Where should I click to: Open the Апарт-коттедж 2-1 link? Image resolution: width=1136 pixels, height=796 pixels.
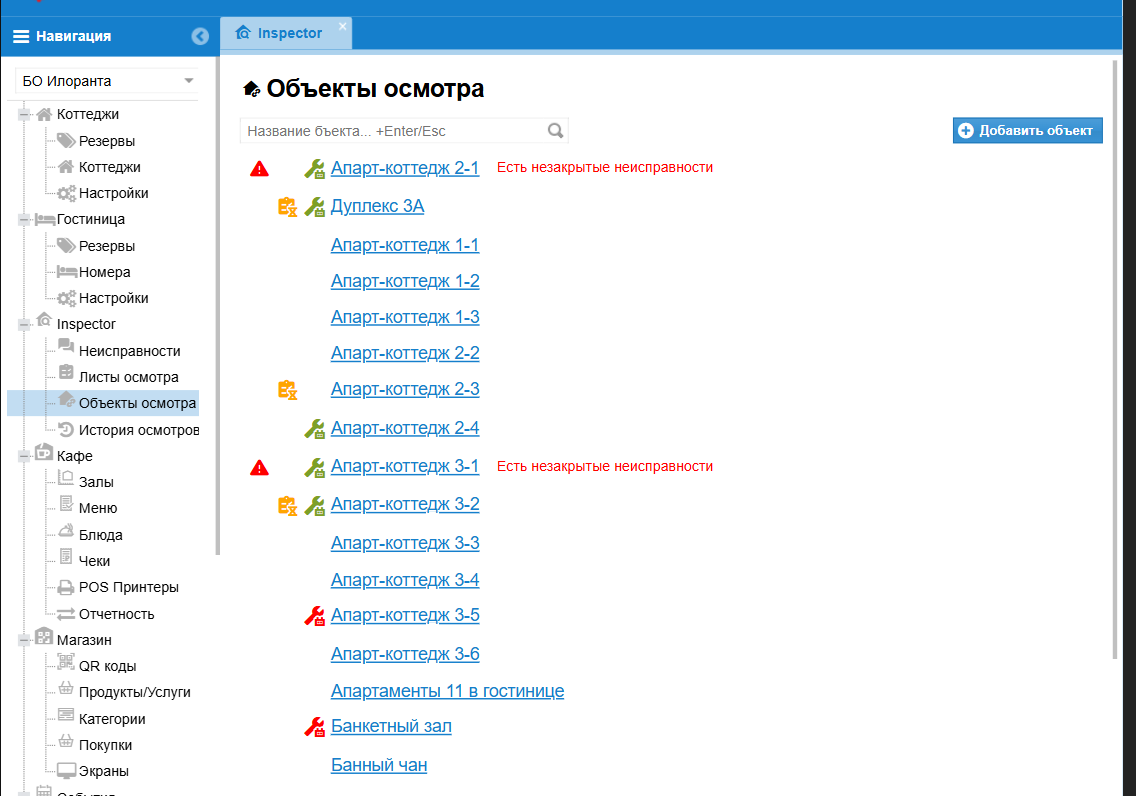(405, 168)
